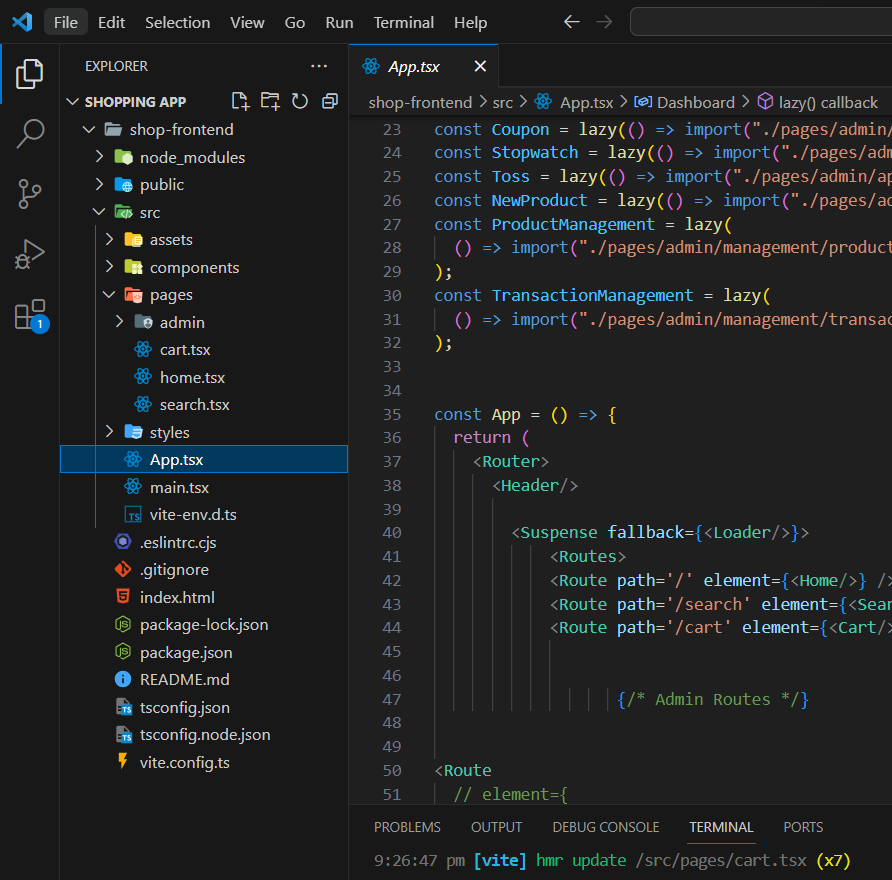
Task: Open the Help menu
Action: (x=470, y=22)
